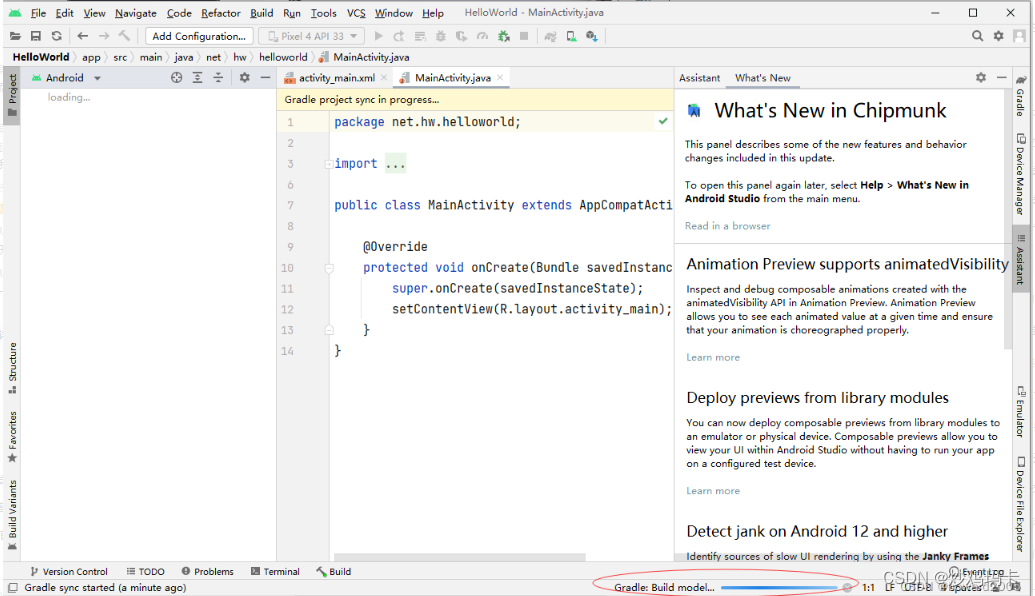Click the Save All toolbar icon
Image resolution: width=1035 pixels, height=596 pixels.
pyautogui.click(x=36, y=36)
